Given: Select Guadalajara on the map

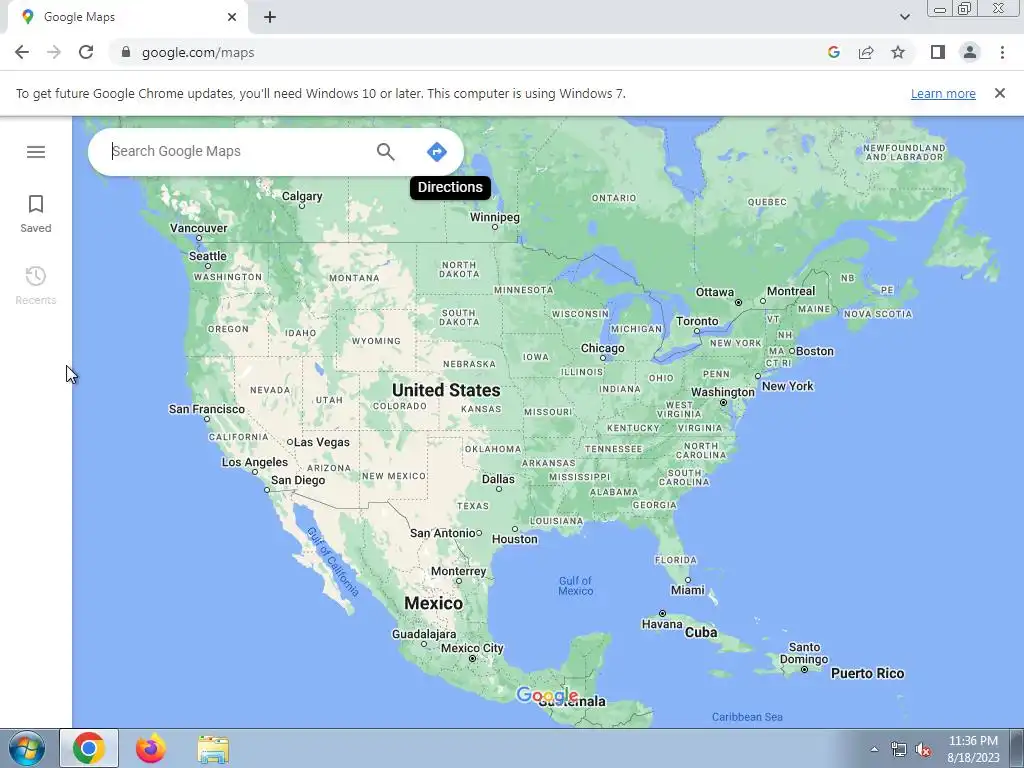Looking at the screenshot, I should pos(424,633).
